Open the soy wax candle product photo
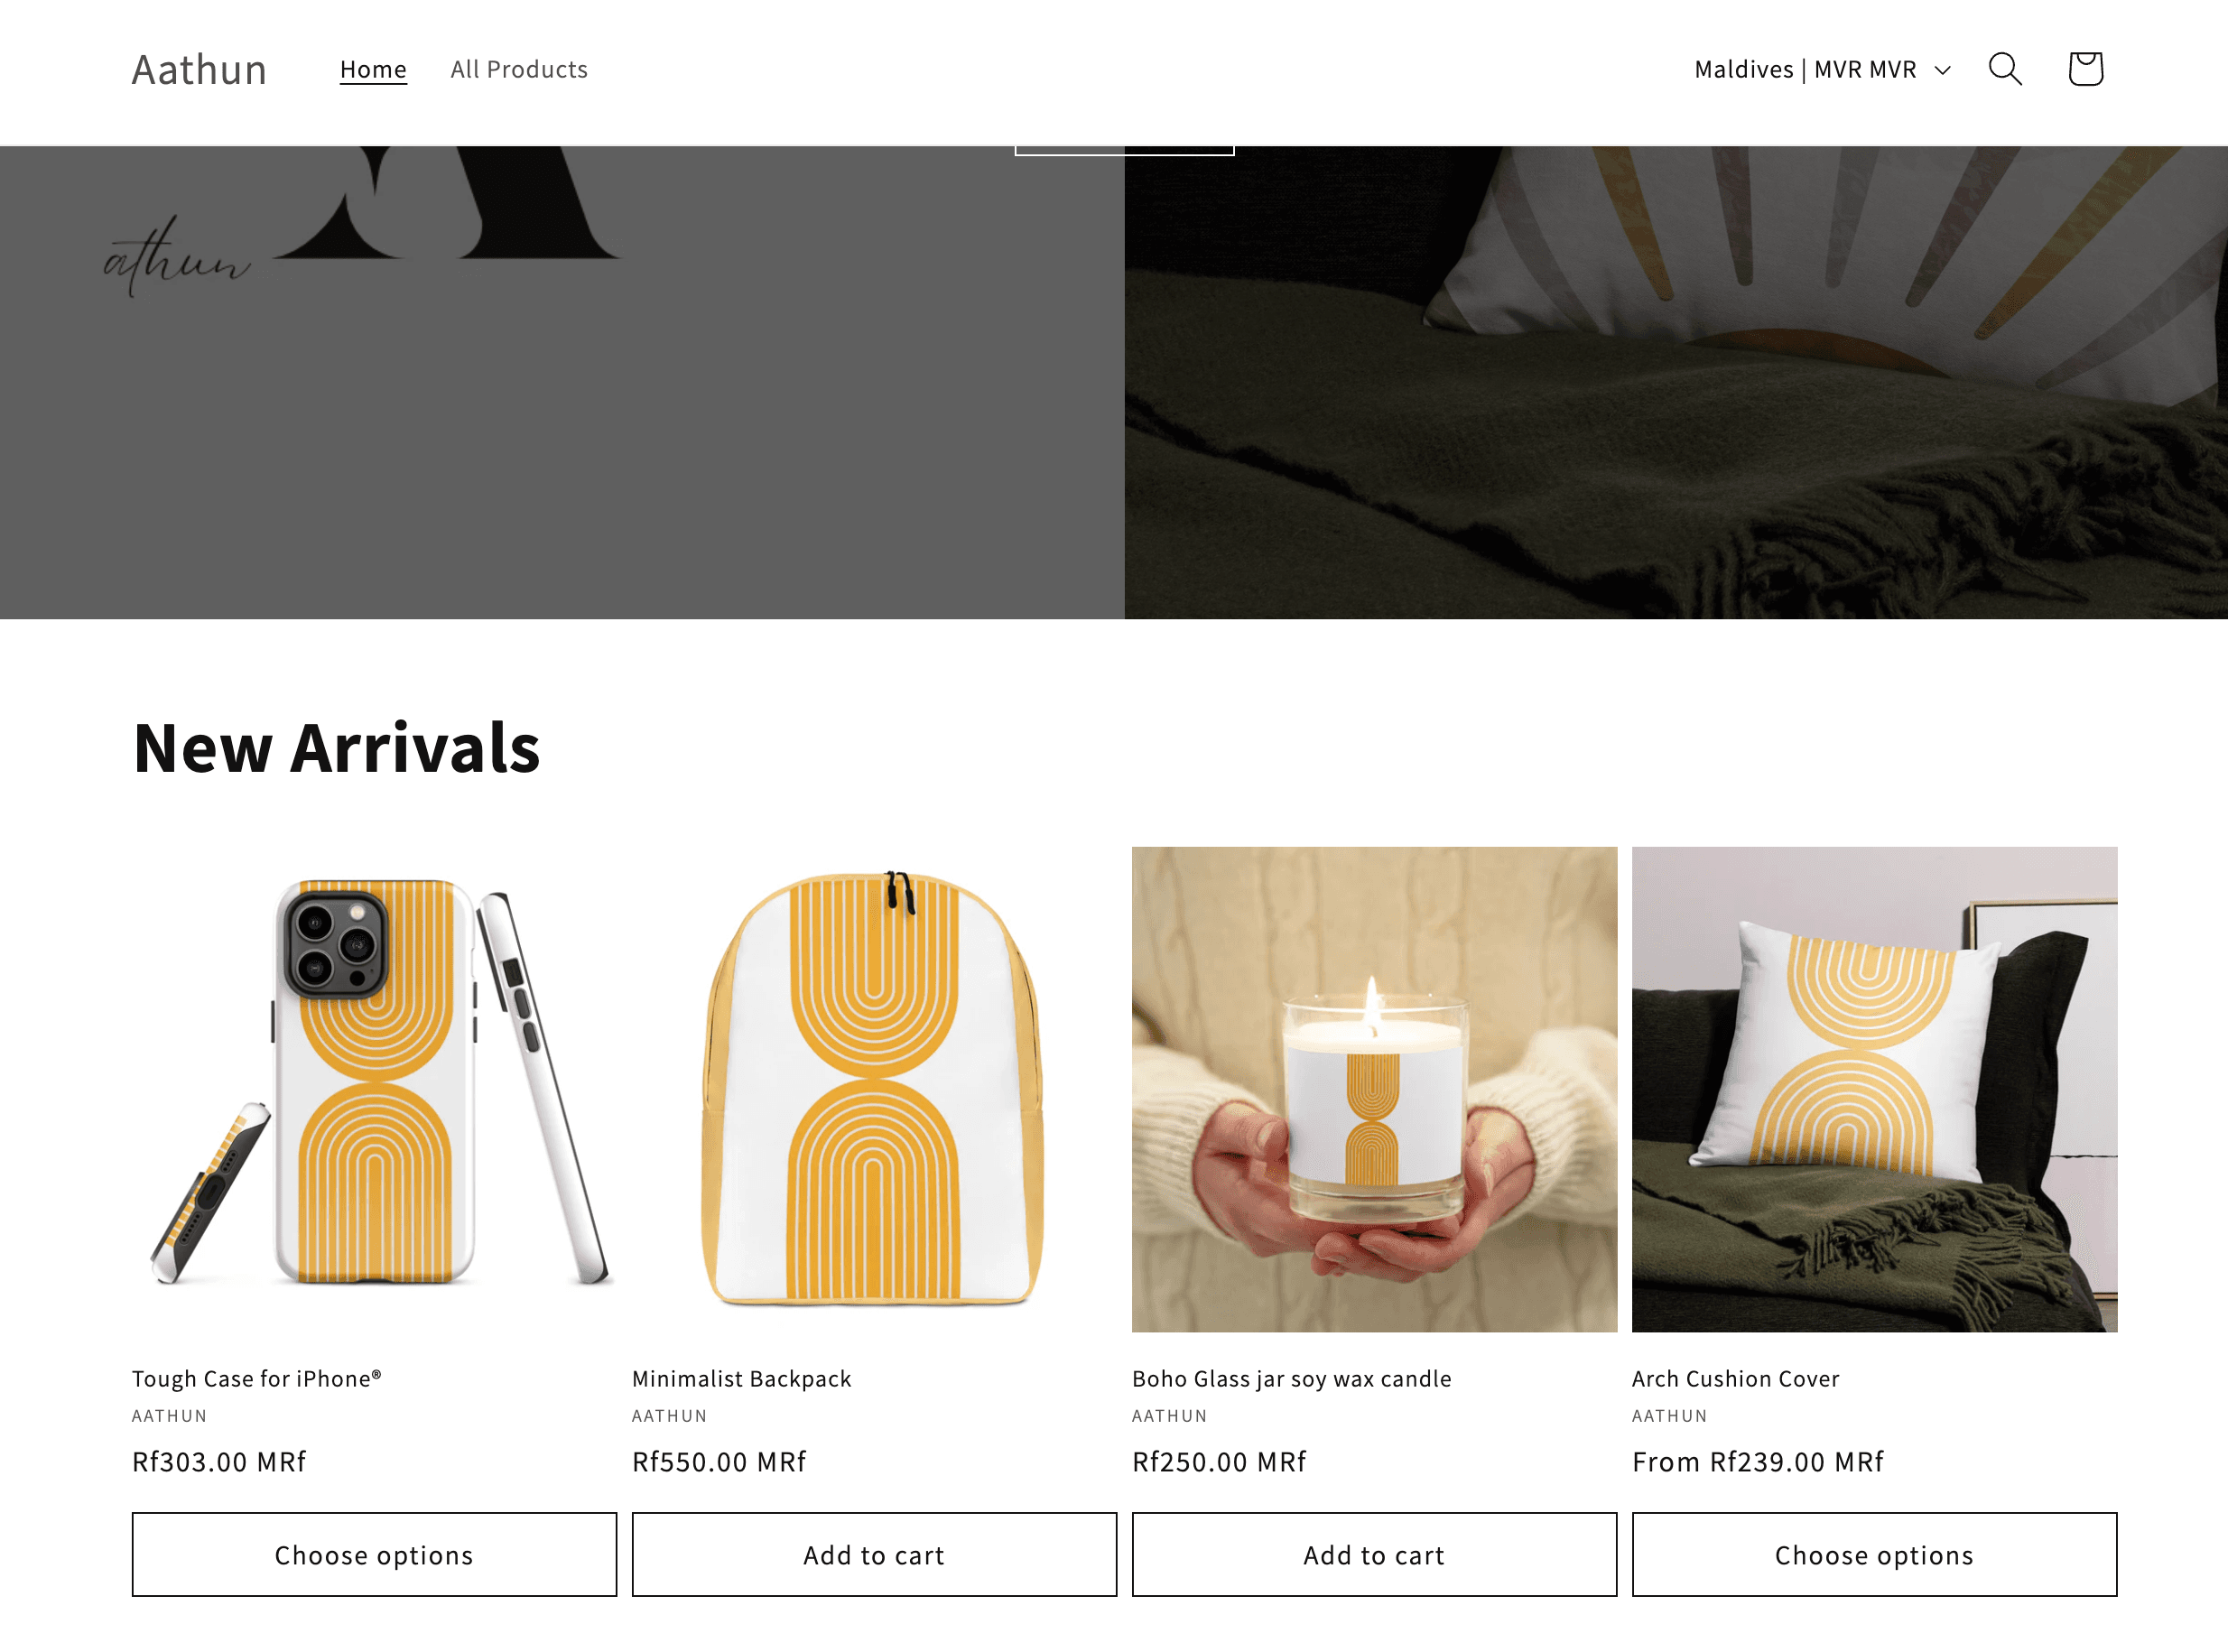The image size is (2228, 1652). (1374, 1089)
